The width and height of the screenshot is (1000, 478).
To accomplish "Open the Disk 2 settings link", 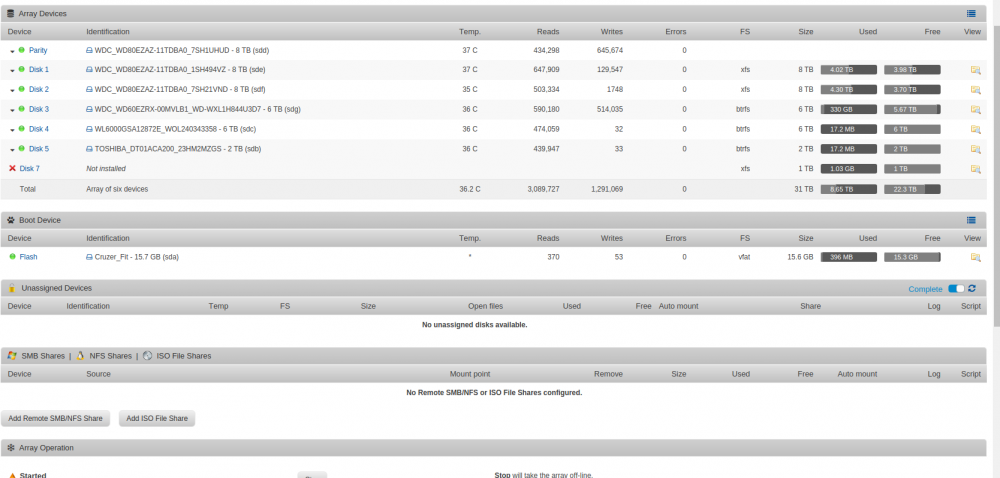I will 39,89.
